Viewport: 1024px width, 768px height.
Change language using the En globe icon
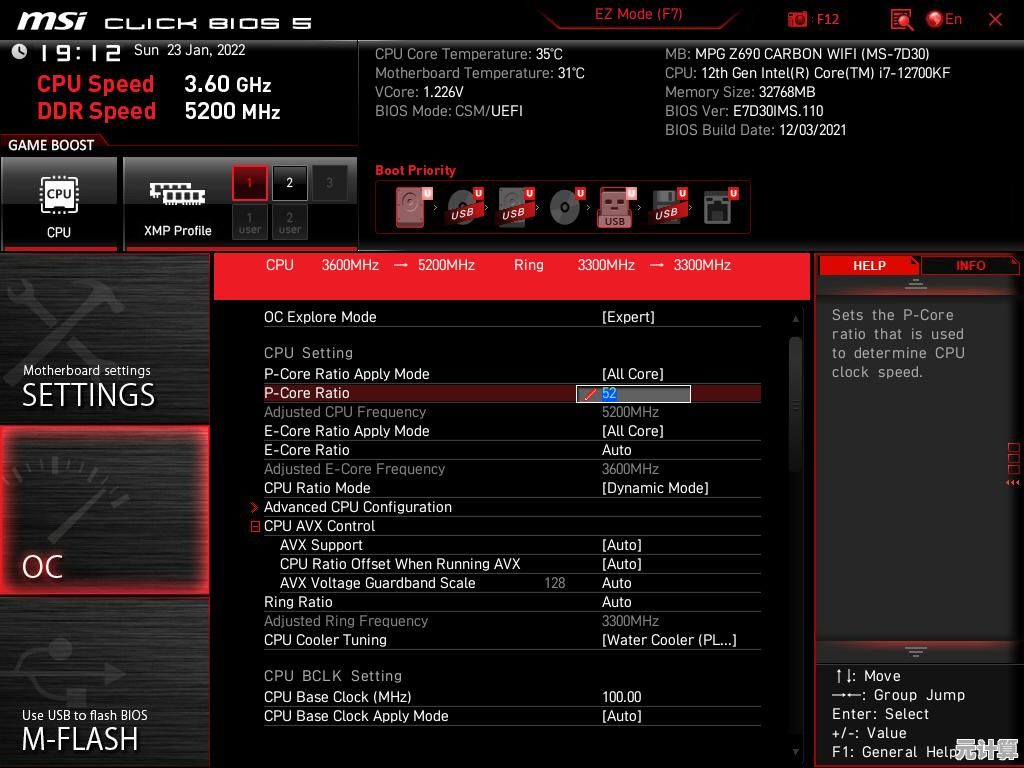(x=944, y=19)
